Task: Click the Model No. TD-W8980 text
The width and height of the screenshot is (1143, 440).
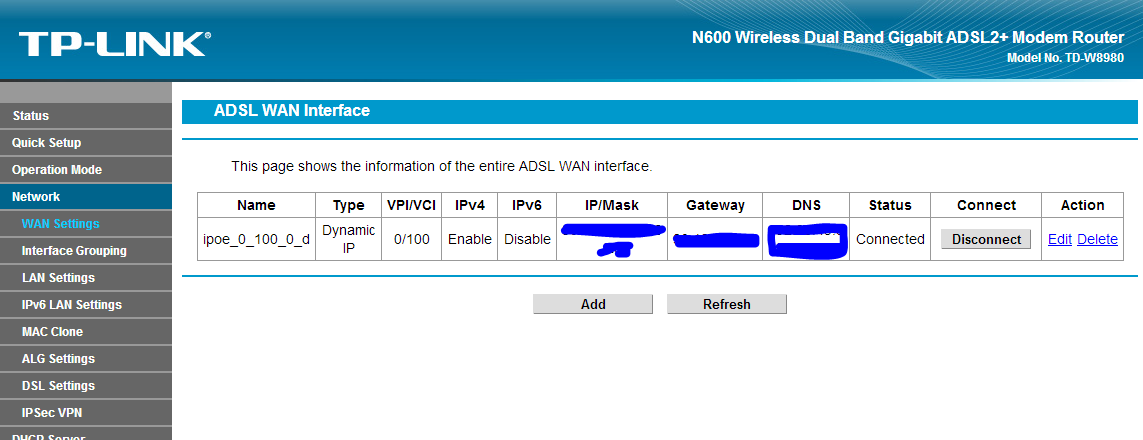Action: 1065,58
